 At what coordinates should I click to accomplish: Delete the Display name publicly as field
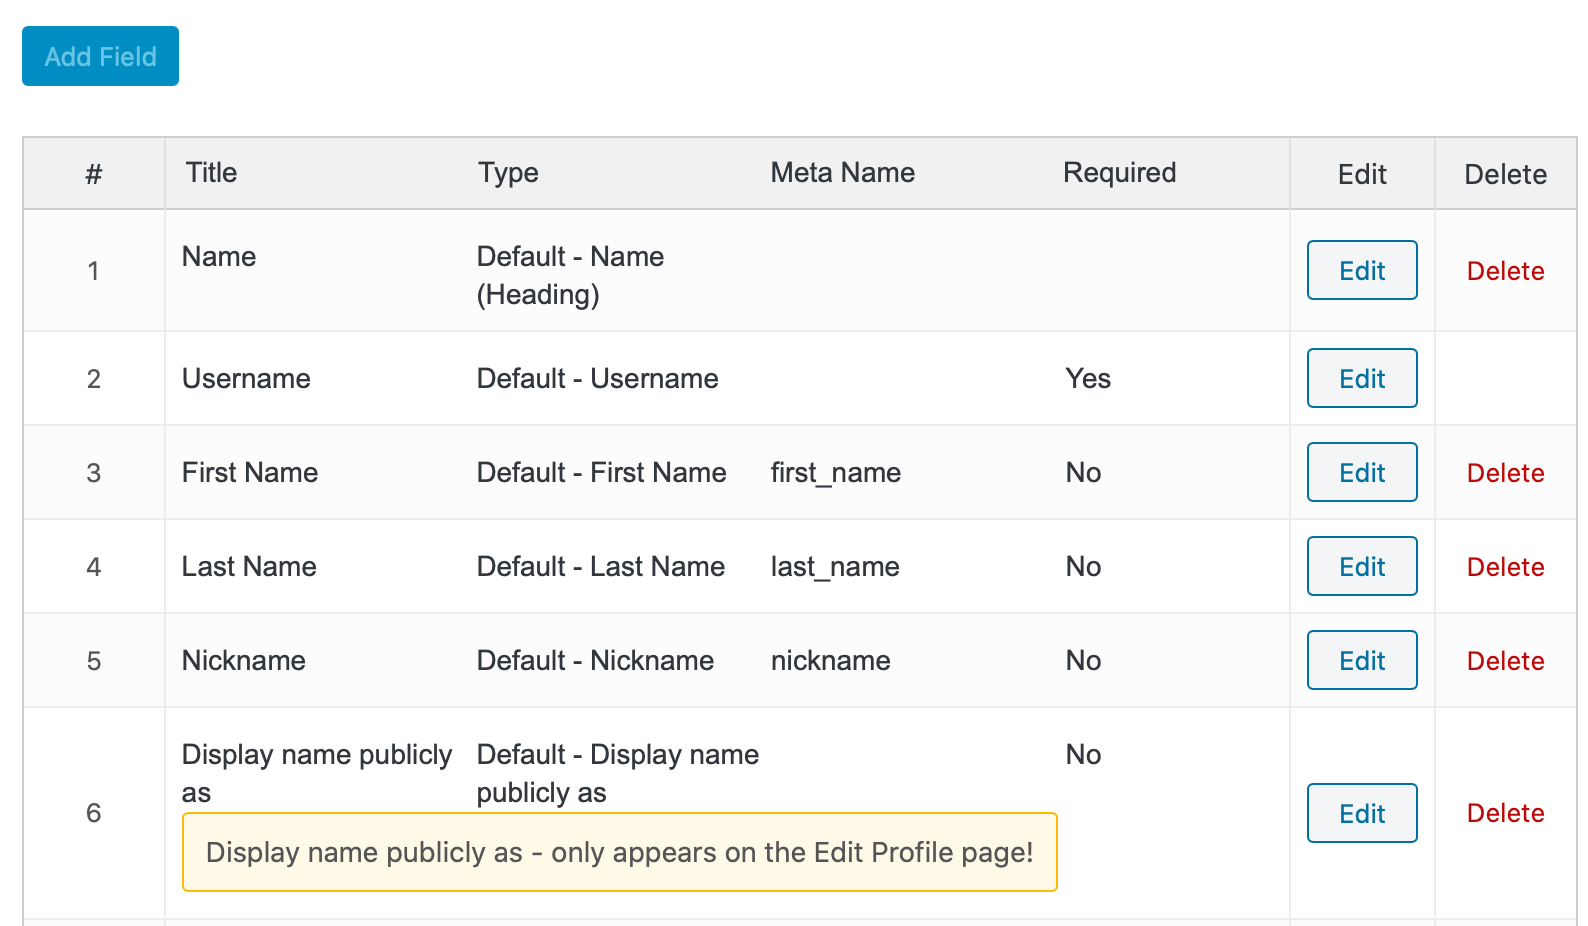1505,813
